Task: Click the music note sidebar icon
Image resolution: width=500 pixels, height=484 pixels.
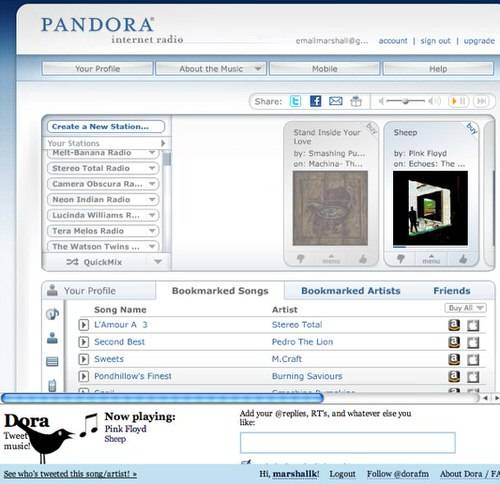Action: click(x=52, y=314)
